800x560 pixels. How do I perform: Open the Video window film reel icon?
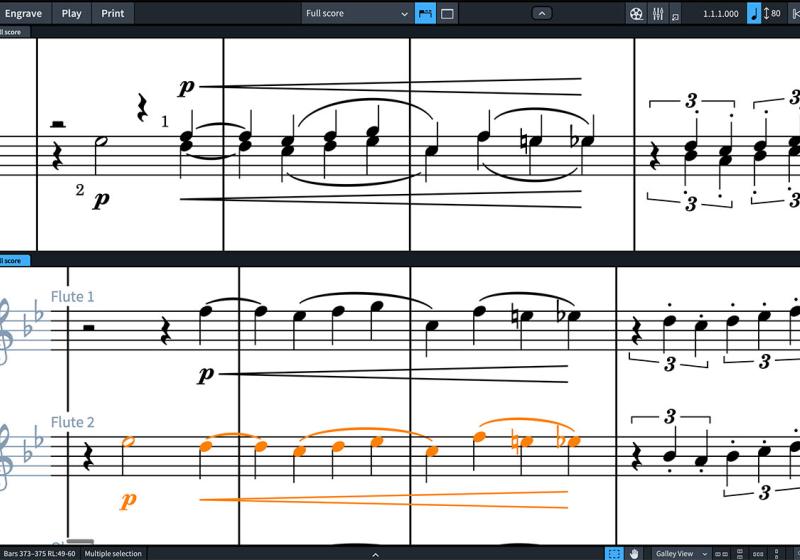(636, 13)
